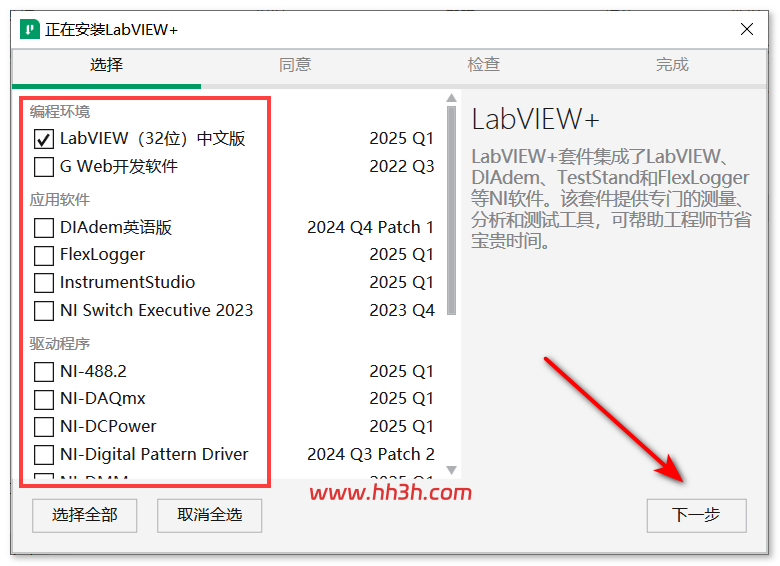Click the NI-DCPower item label

tap(108, 426)
